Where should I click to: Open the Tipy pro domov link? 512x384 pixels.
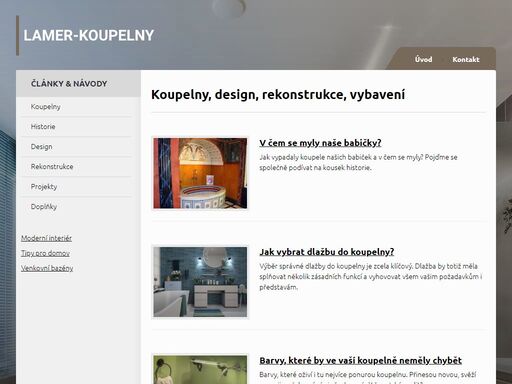[45, 253]
